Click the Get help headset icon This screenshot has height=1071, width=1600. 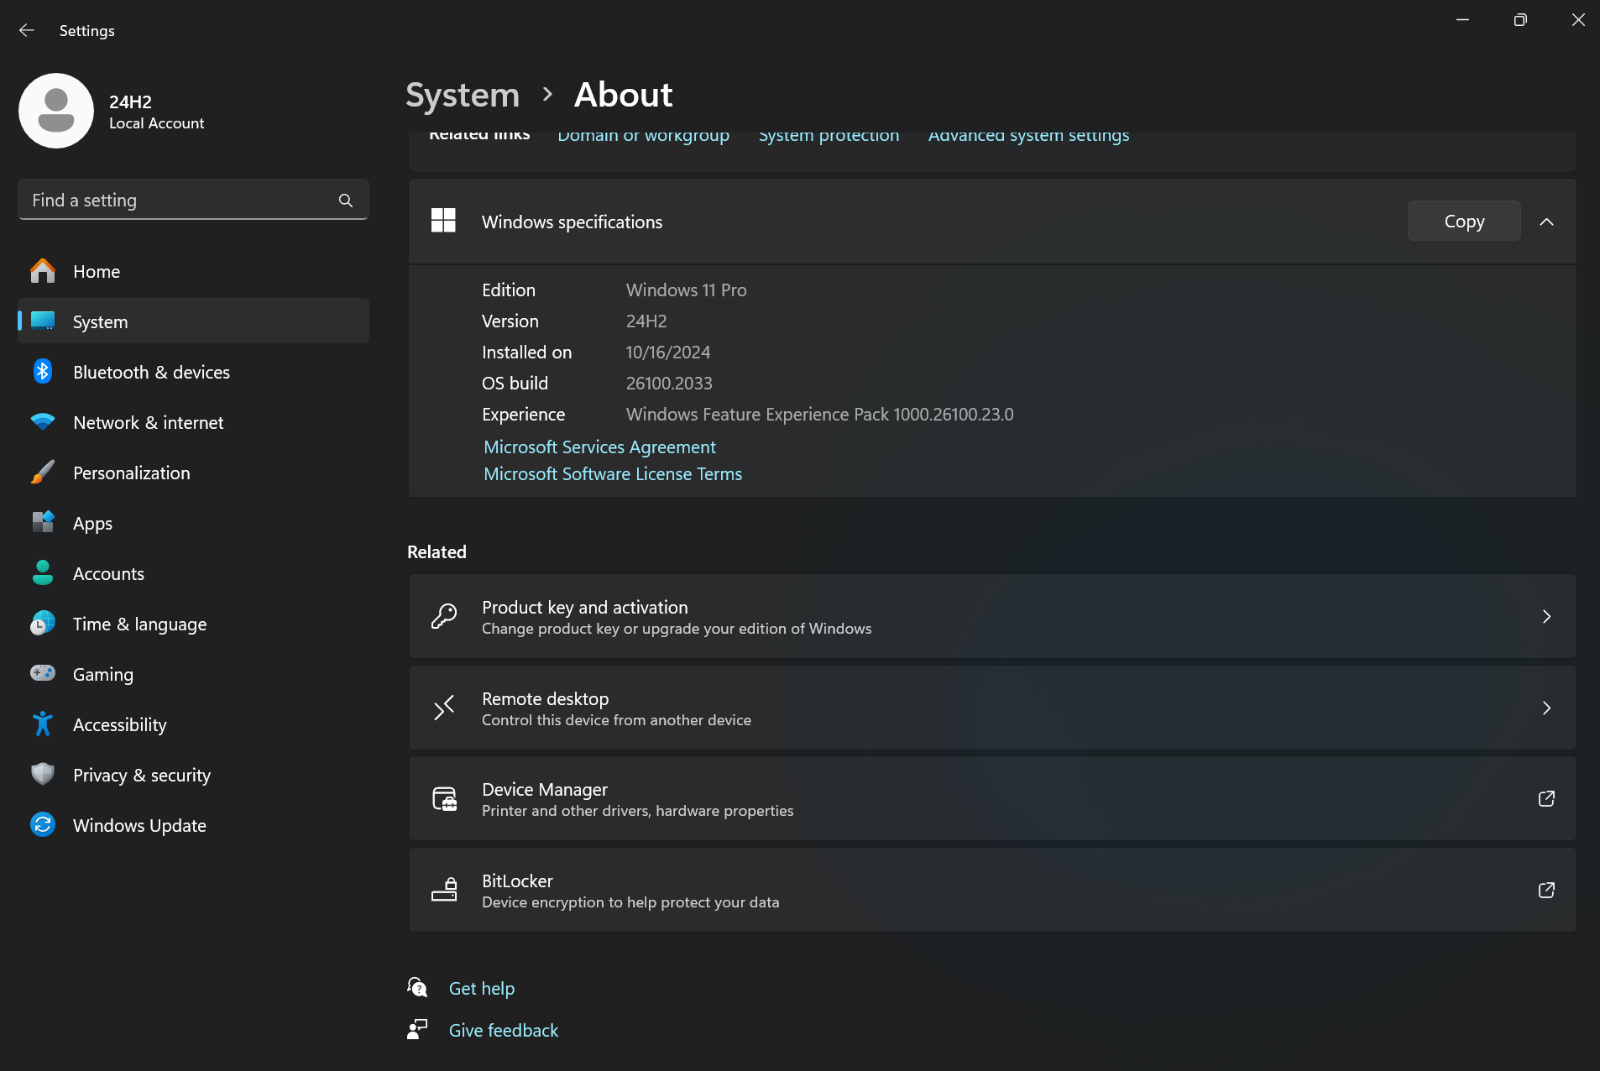418,988
